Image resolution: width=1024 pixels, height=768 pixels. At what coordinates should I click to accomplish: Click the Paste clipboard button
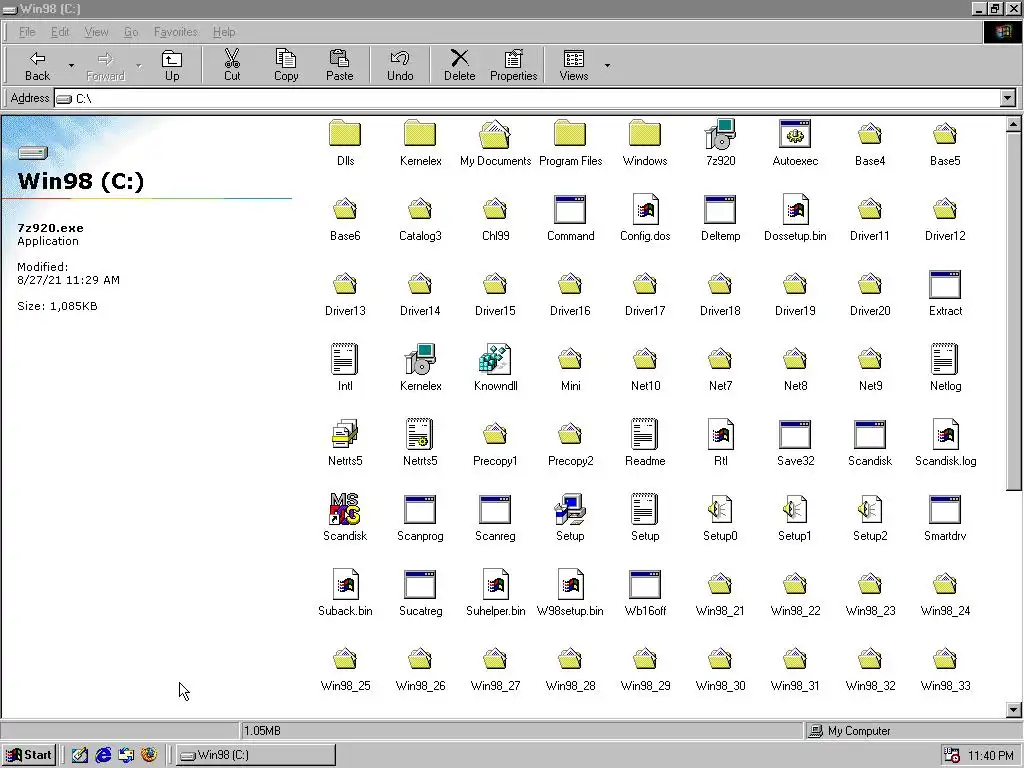(x=339, y=65)
